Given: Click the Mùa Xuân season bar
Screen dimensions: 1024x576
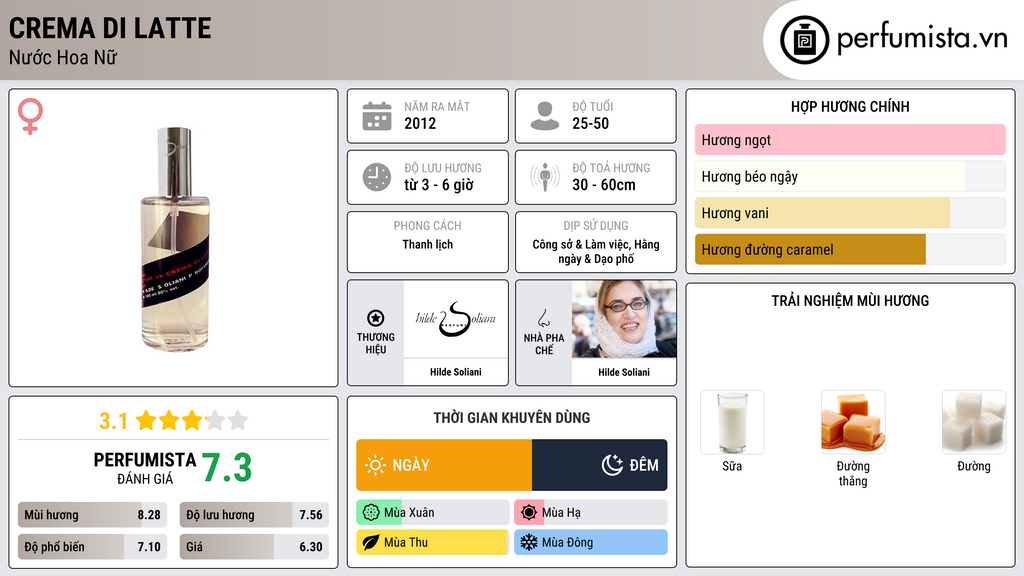Looking at the screenshot, I should (x=433, y=513).
